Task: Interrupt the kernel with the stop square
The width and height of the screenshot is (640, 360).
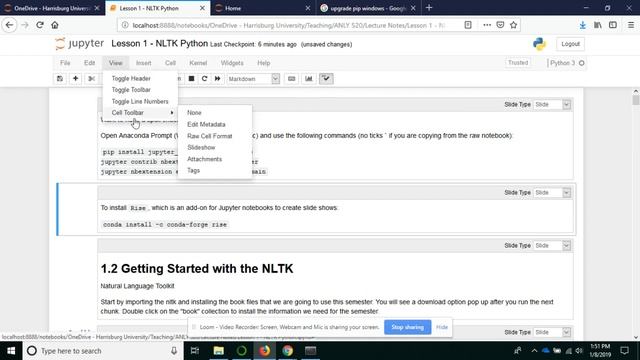Action: click(x=191, y=79)
